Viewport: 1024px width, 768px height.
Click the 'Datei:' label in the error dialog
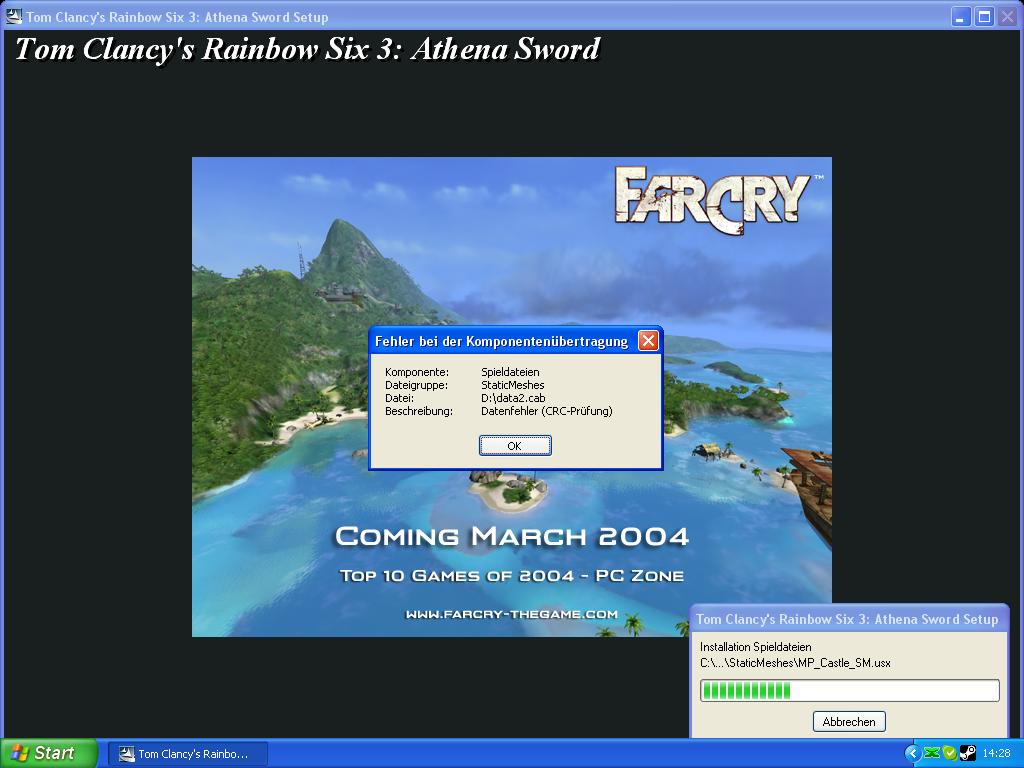click(x=399, y=398)
